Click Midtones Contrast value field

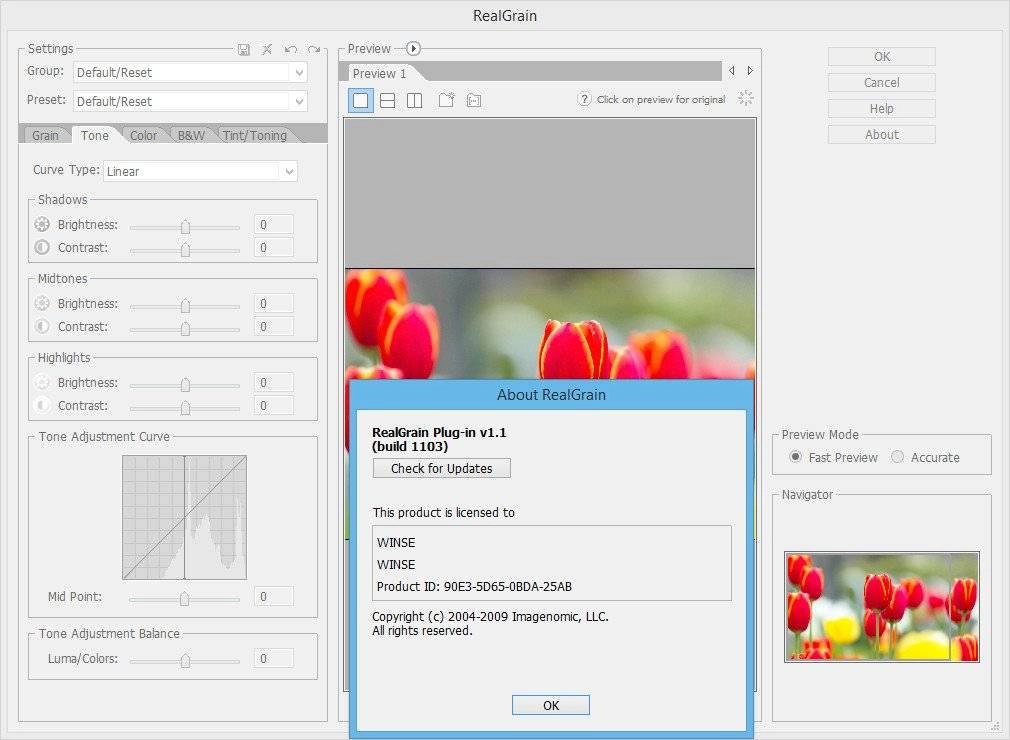[x=274, y=327]
